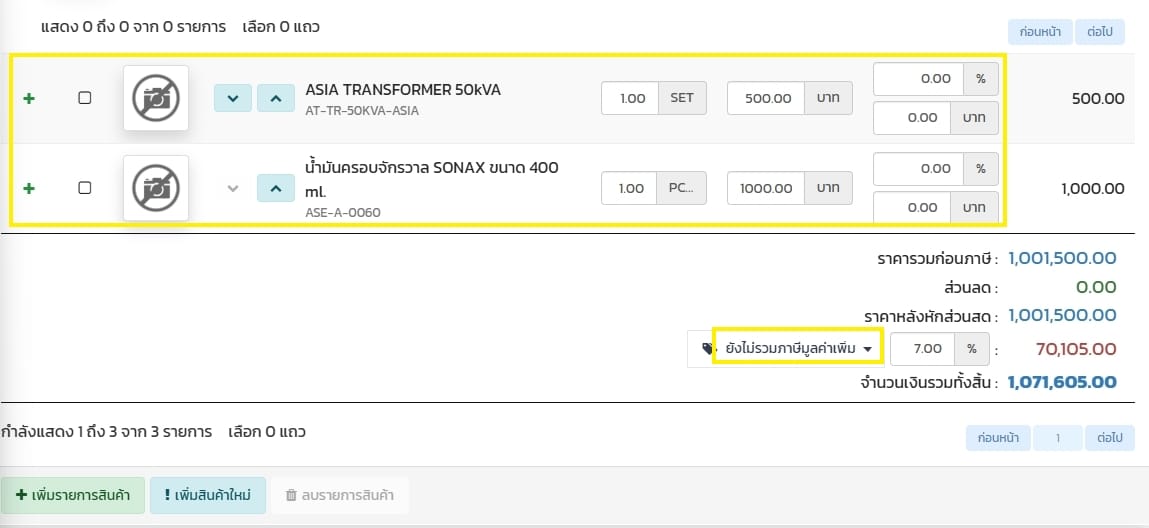Move SONAX product row up with arrow
This screenshot has width=1149, height=528.
pyautogui.click(x=276, y=188)
